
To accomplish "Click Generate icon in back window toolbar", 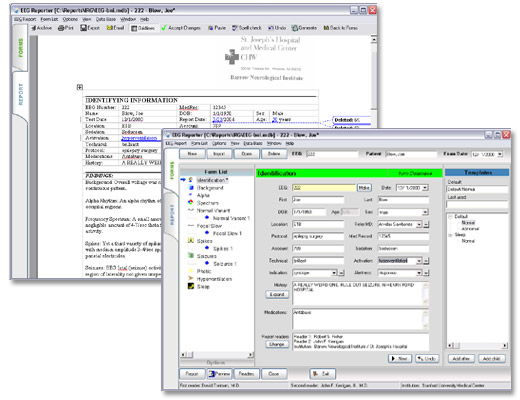I will [295, 28].
